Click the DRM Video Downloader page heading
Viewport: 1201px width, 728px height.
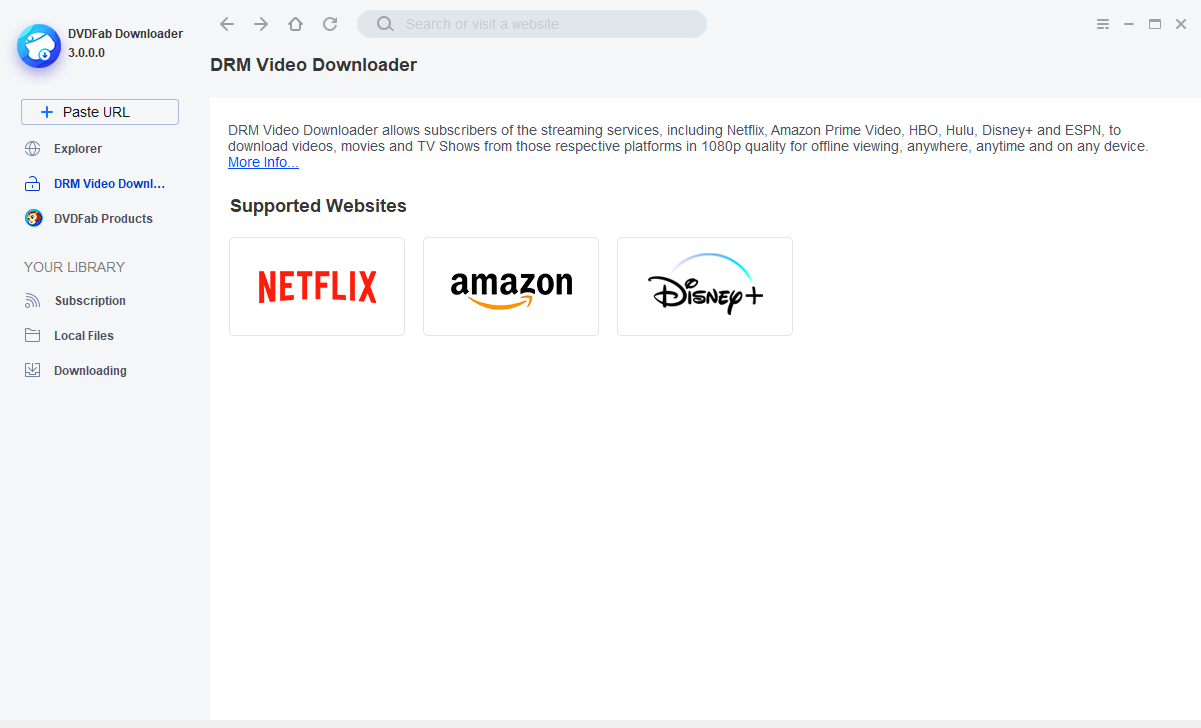click(313, 65)
